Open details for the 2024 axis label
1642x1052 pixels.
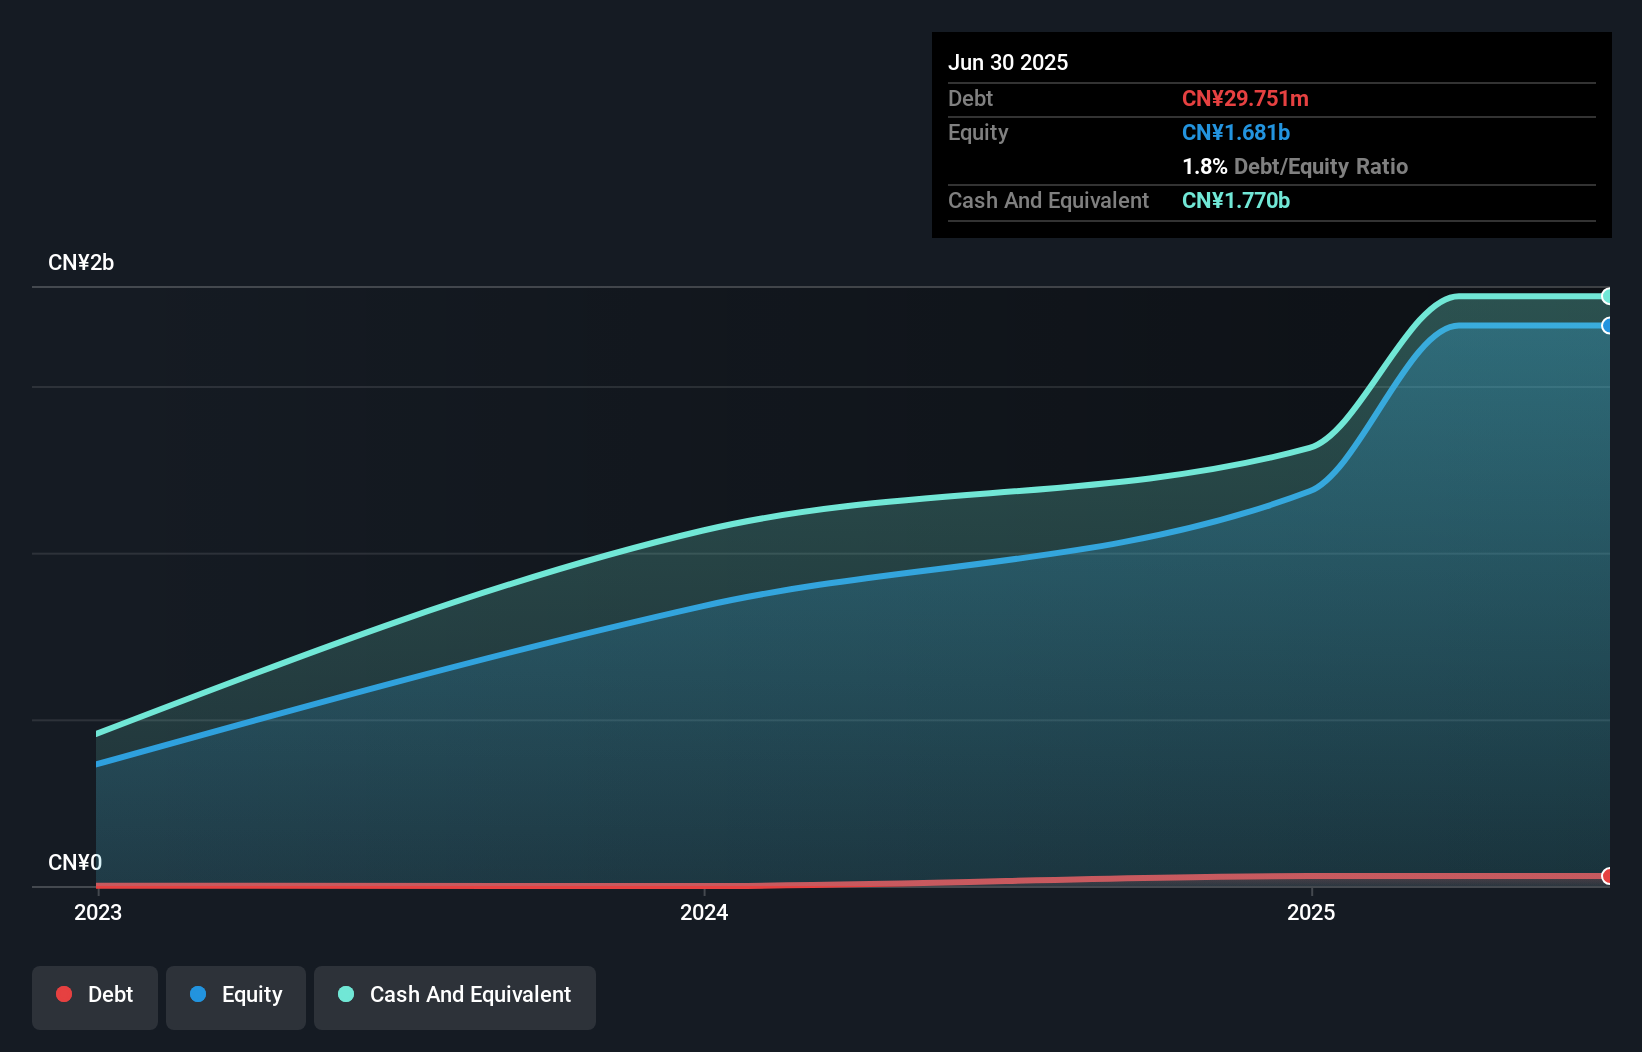tap(704, 912)
